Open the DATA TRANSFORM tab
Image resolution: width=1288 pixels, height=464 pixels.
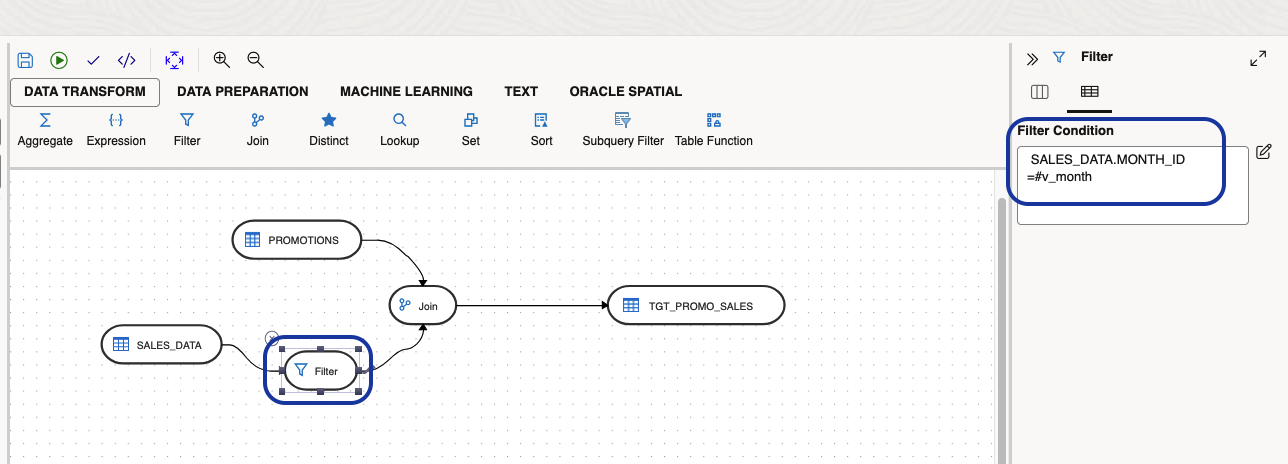tap(85, 91)
